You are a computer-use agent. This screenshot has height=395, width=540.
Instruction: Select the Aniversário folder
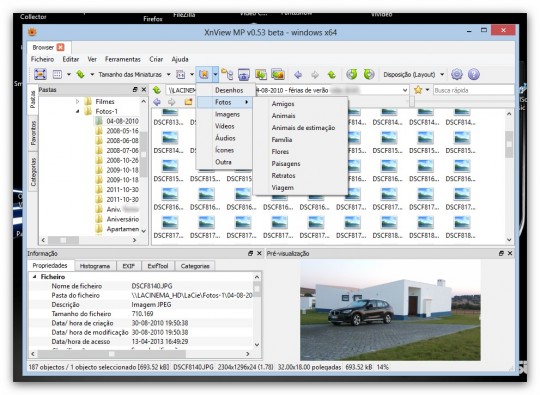(123, 219)
